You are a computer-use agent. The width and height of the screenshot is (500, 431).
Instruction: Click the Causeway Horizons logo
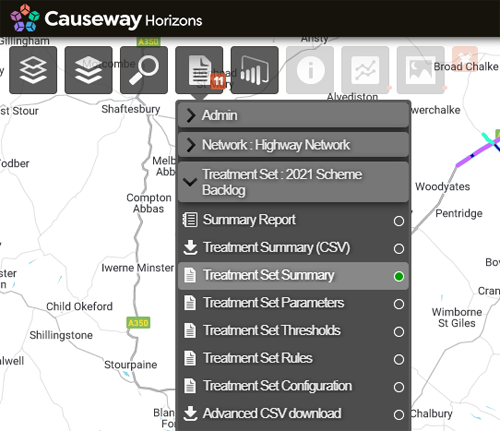point(106,18)
